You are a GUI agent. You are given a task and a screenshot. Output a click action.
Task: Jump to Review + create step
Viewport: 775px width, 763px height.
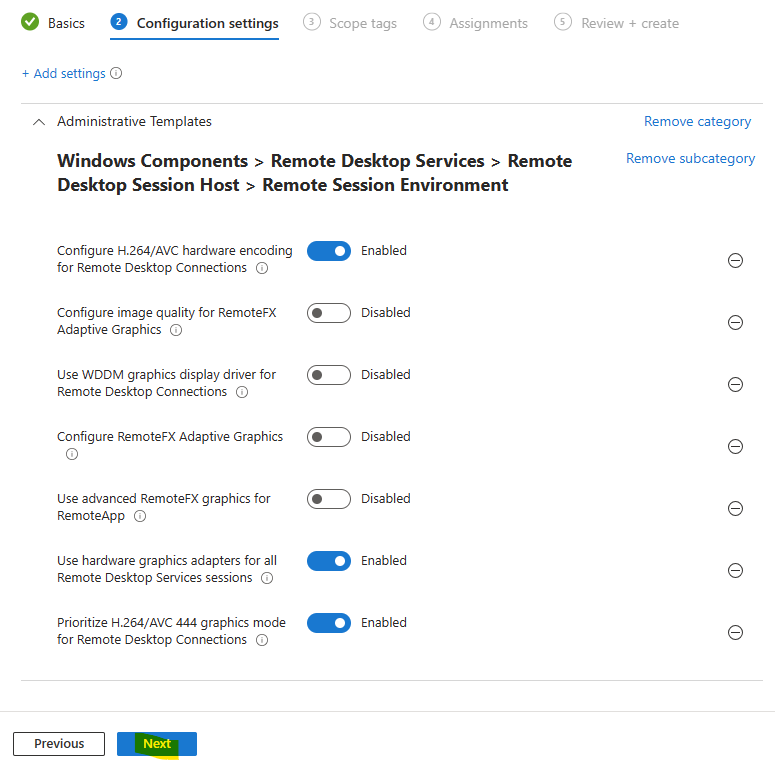pyautogui.click(x=616, y=23)
